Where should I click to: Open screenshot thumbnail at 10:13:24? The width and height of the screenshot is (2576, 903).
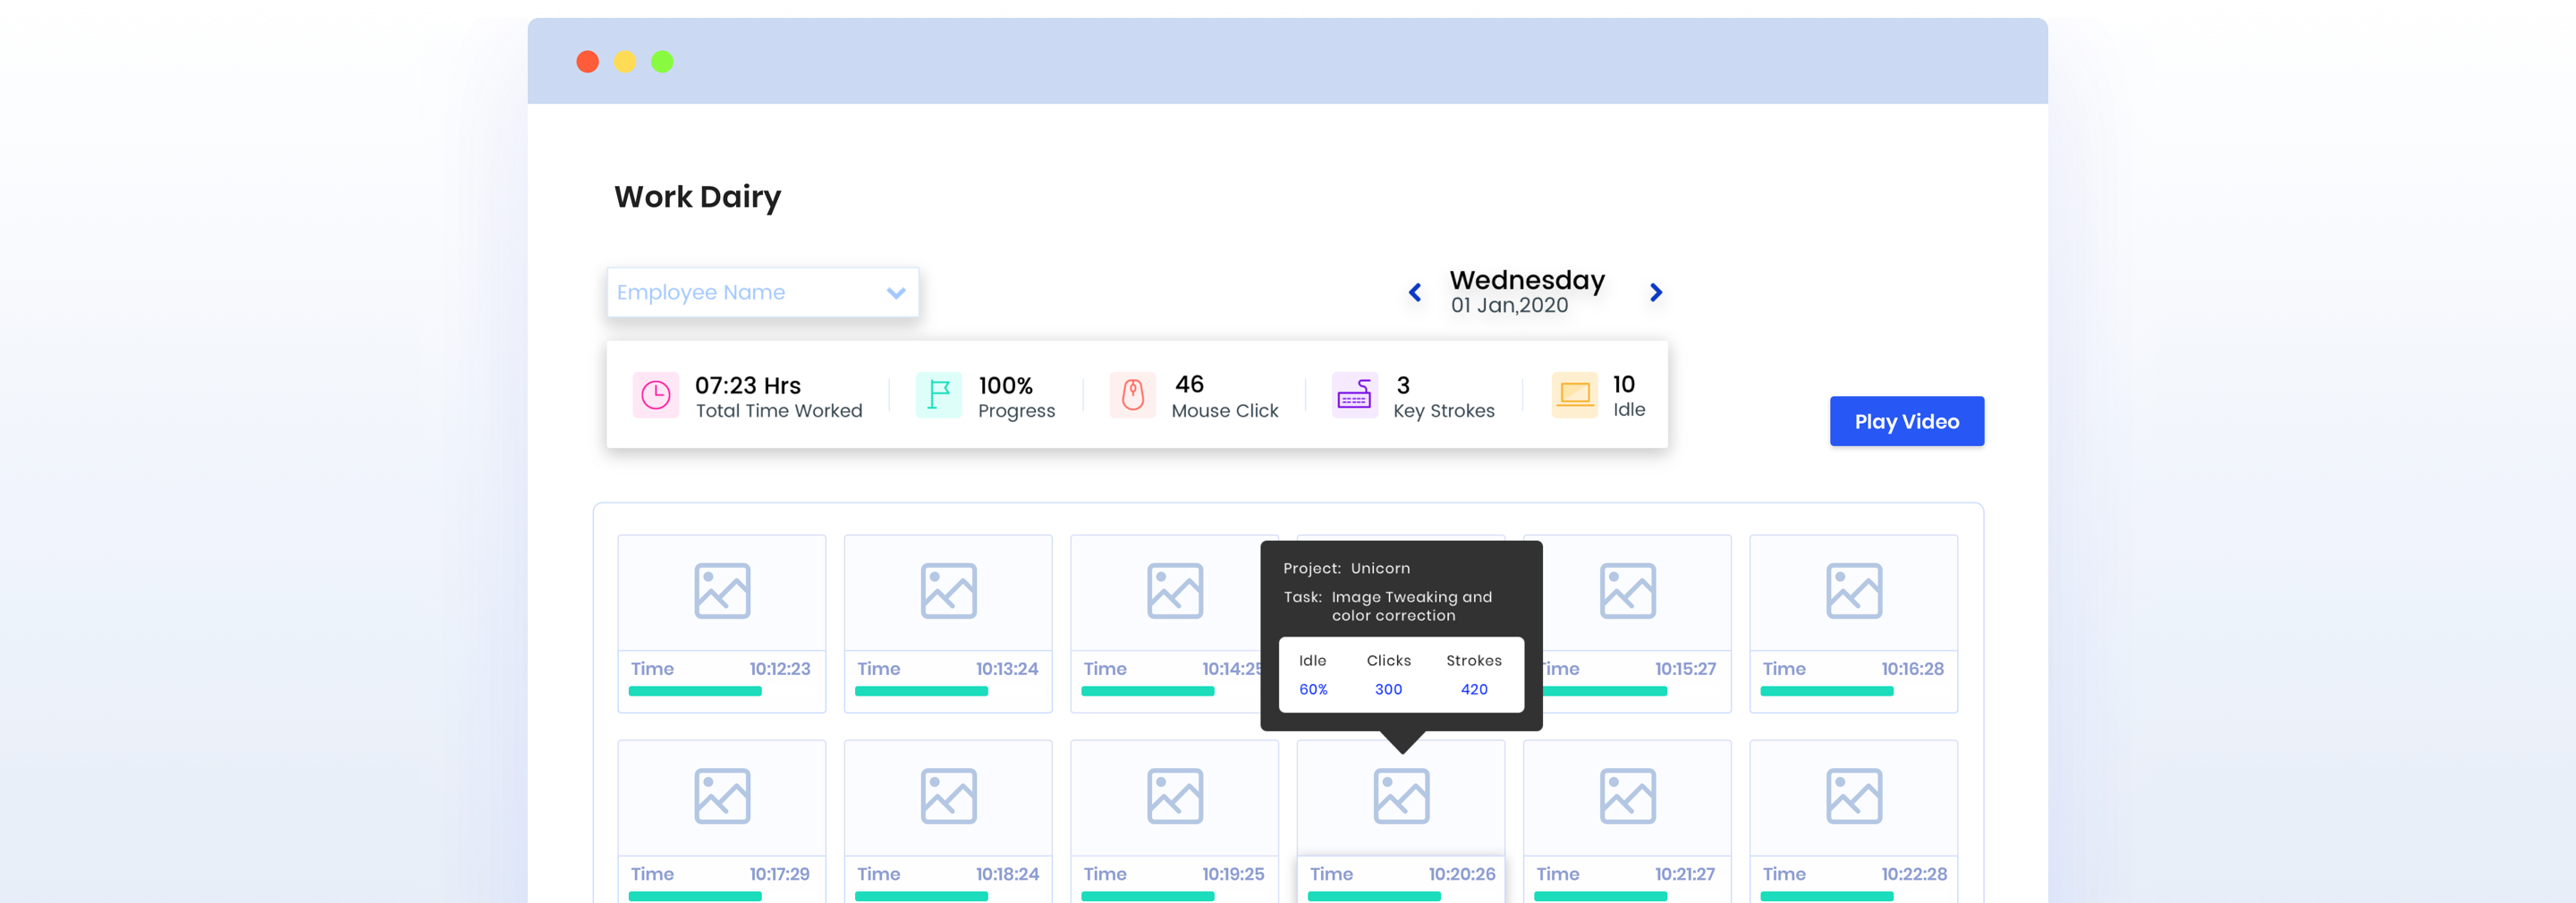point(948,591)
